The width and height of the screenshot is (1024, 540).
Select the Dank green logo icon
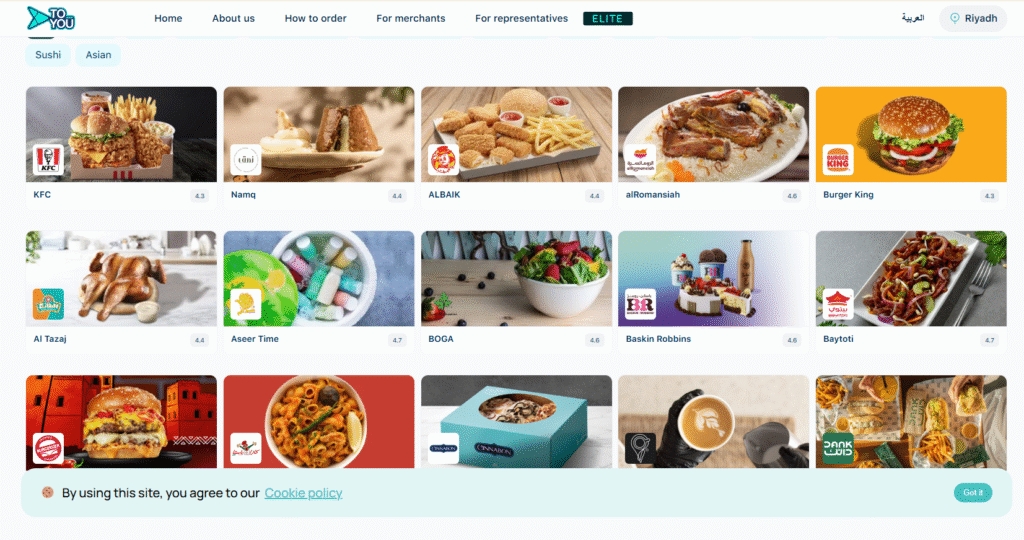click(x=838, y=449)
